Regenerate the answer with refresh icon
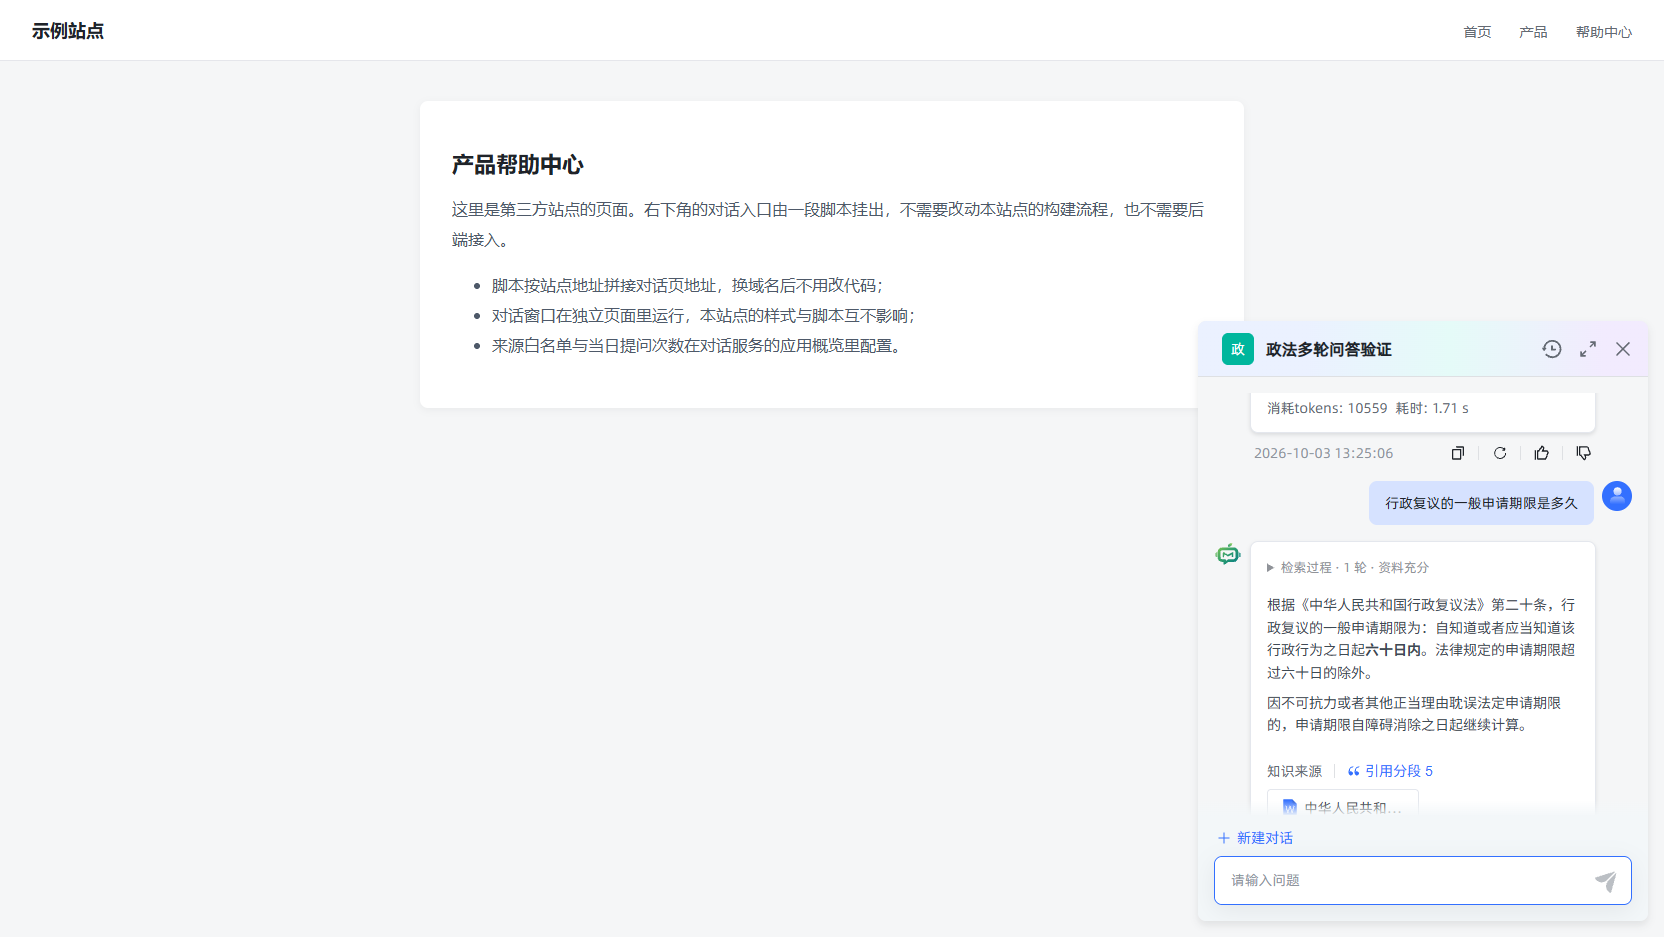 point(1500,453)
